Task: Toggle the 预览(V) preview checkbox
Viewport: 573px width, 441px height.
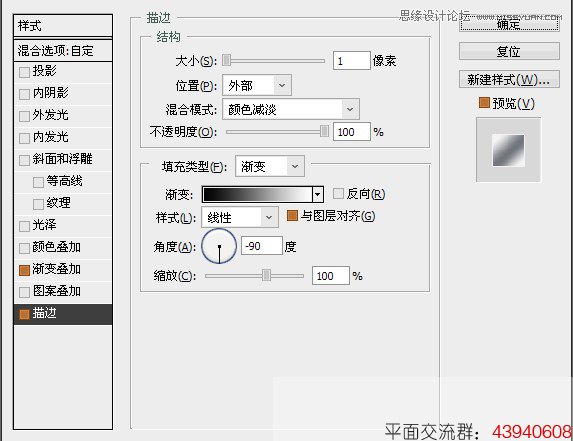Action: [484, 103]
